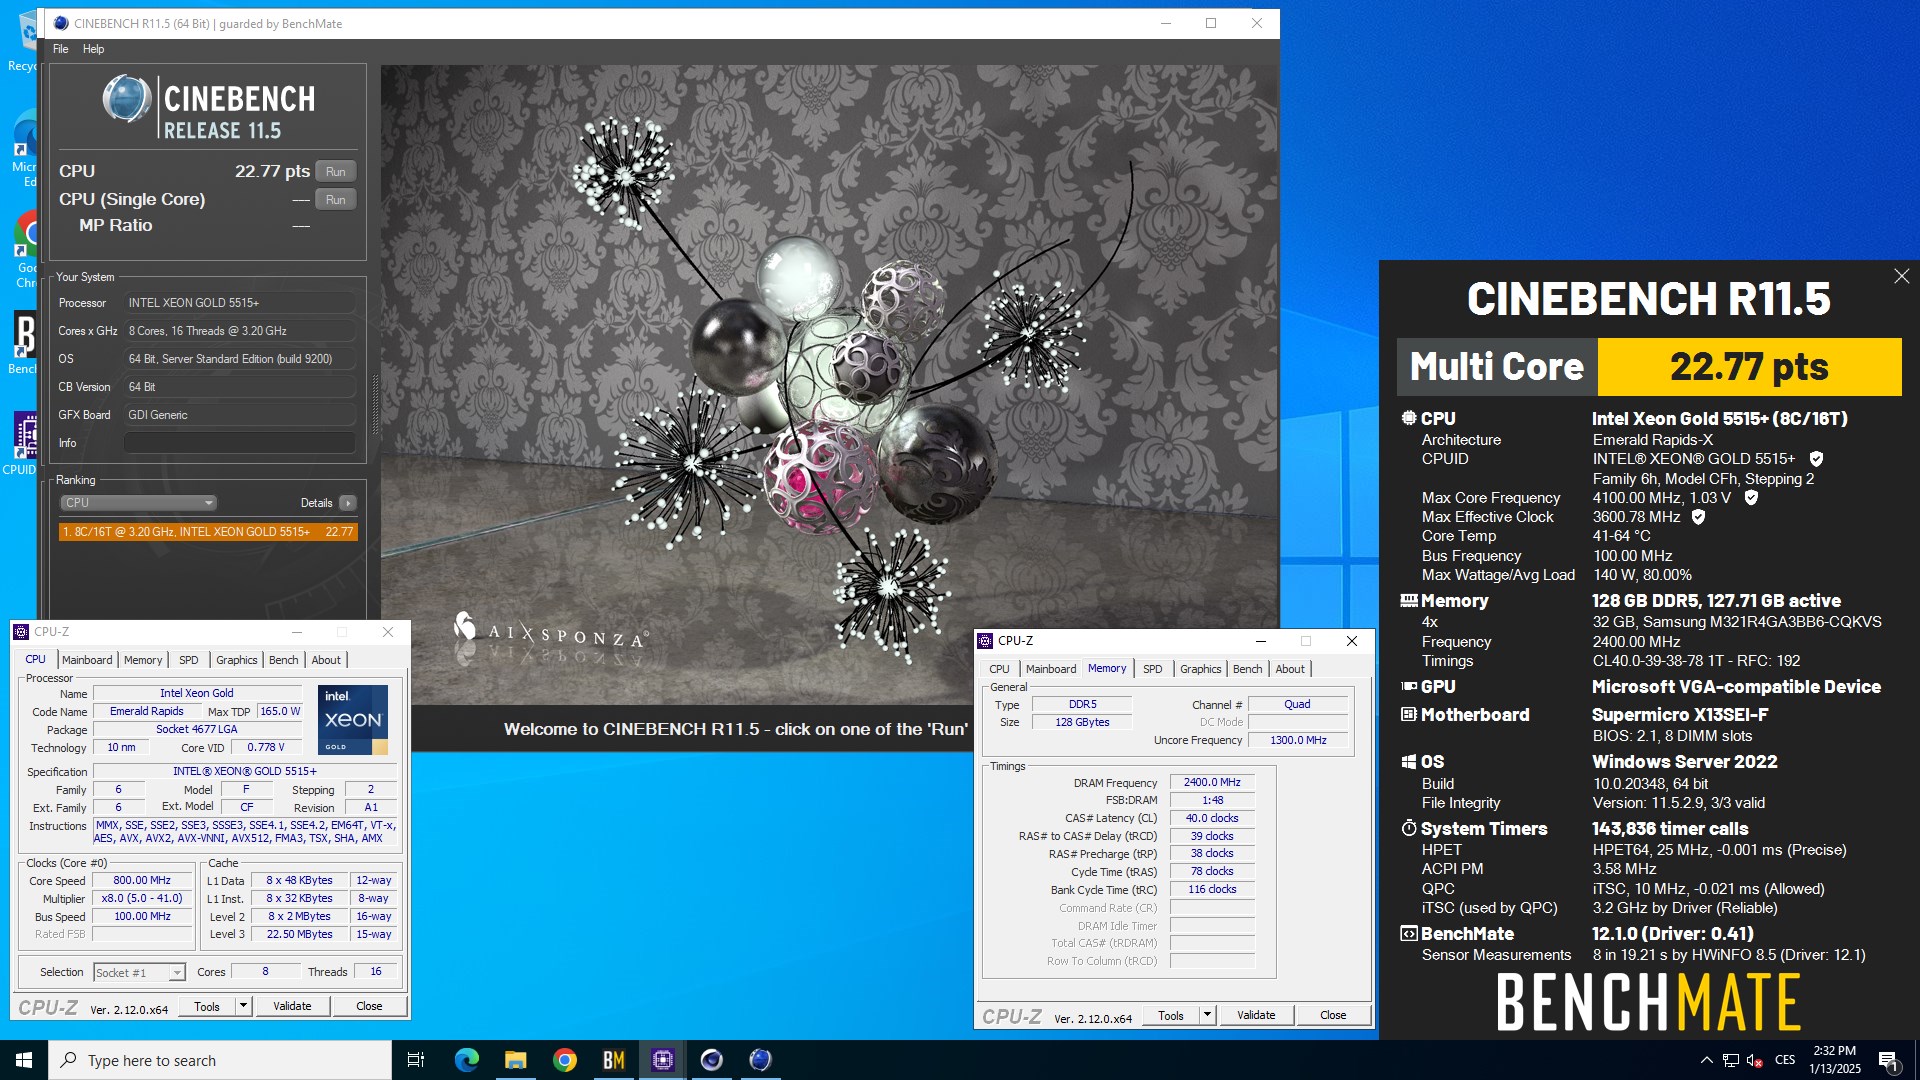Open Cinebench Help menu
This screenshot has height=1080, width=1920.
pyautogui.click(x=93, y=49)
